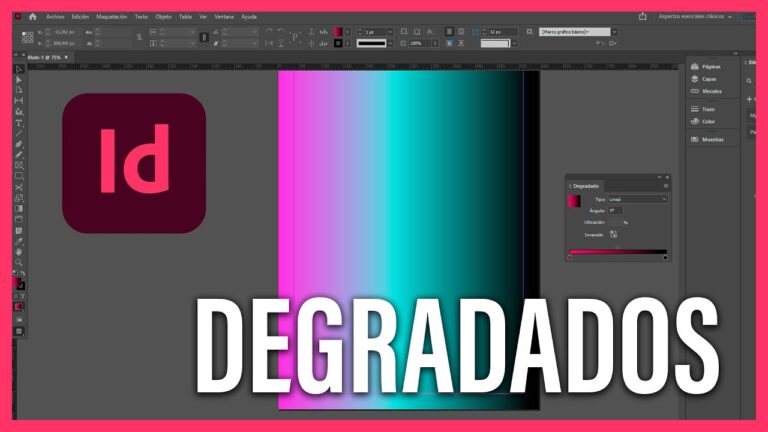Open the Maquetación menu
The image size is (768, 432).
[x=112, y=17]
